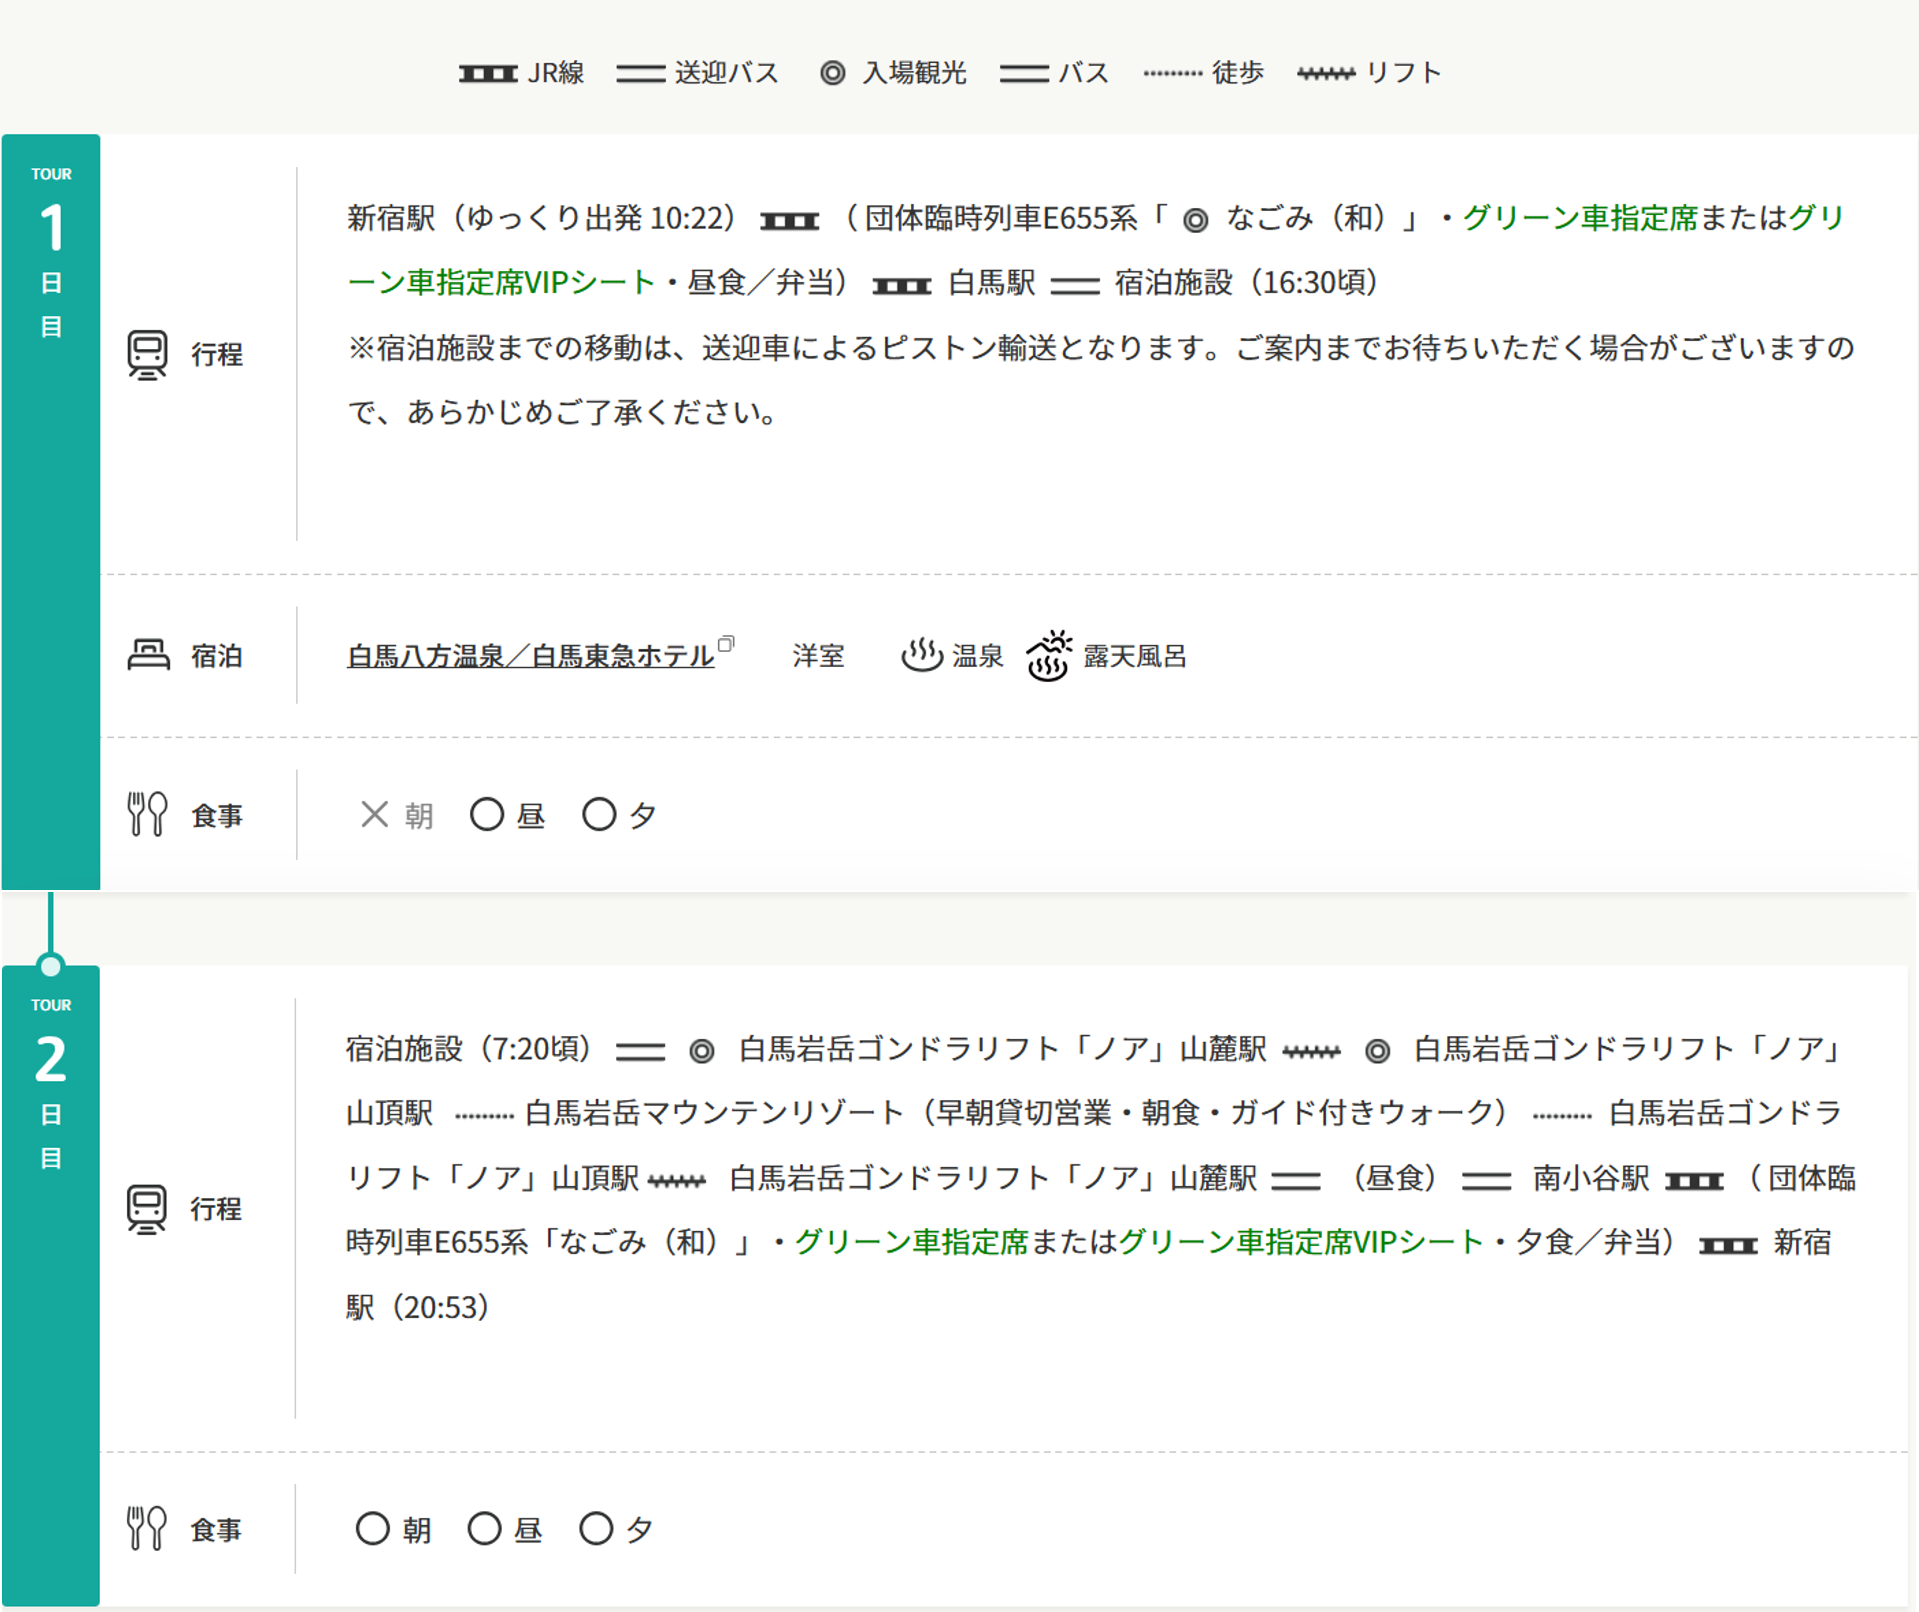Click the 温泉 hot spring icon
1919x1612 pixels.
coord(921,655)
